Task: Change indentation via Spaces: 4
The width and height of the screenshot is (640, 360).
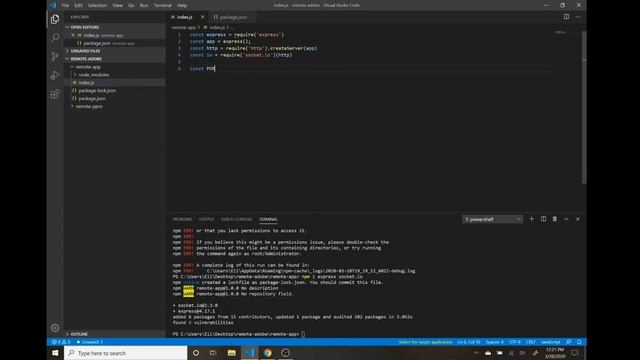Action: coord(494,342)
